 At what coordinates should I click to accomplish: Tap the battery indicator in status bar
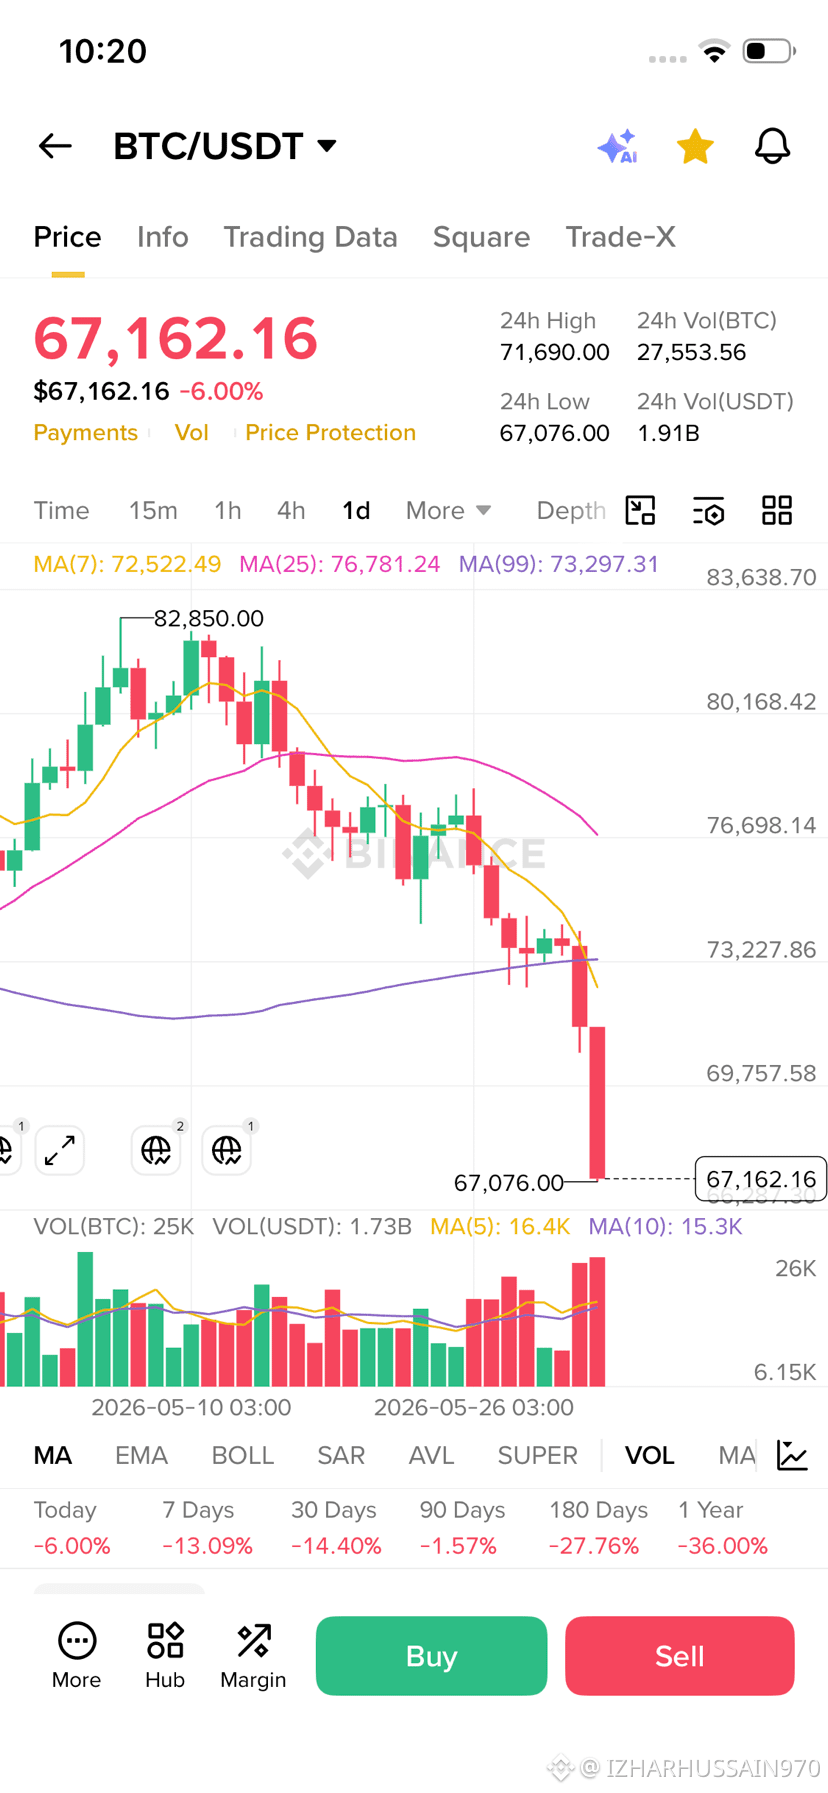click(769, 51)
